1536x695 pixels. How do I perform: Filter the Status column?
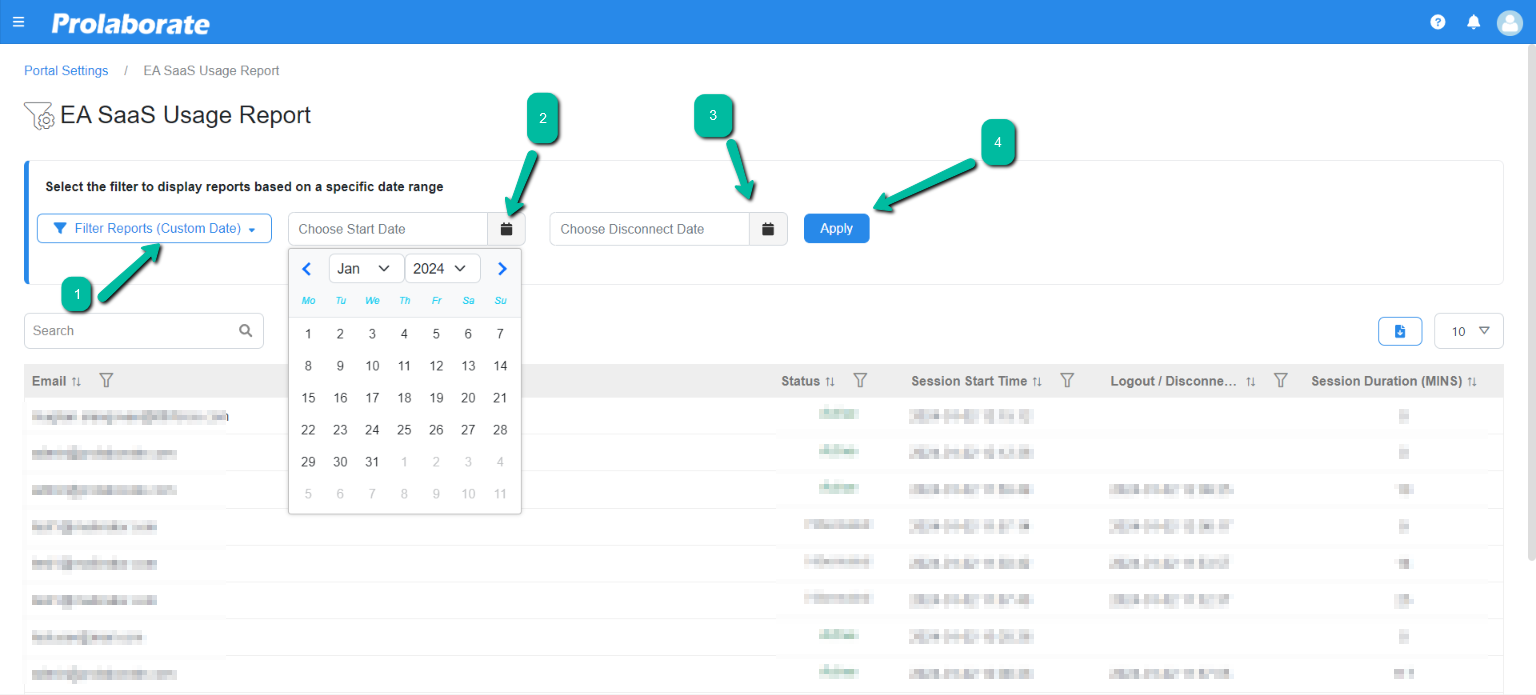[x=860, y=381]
